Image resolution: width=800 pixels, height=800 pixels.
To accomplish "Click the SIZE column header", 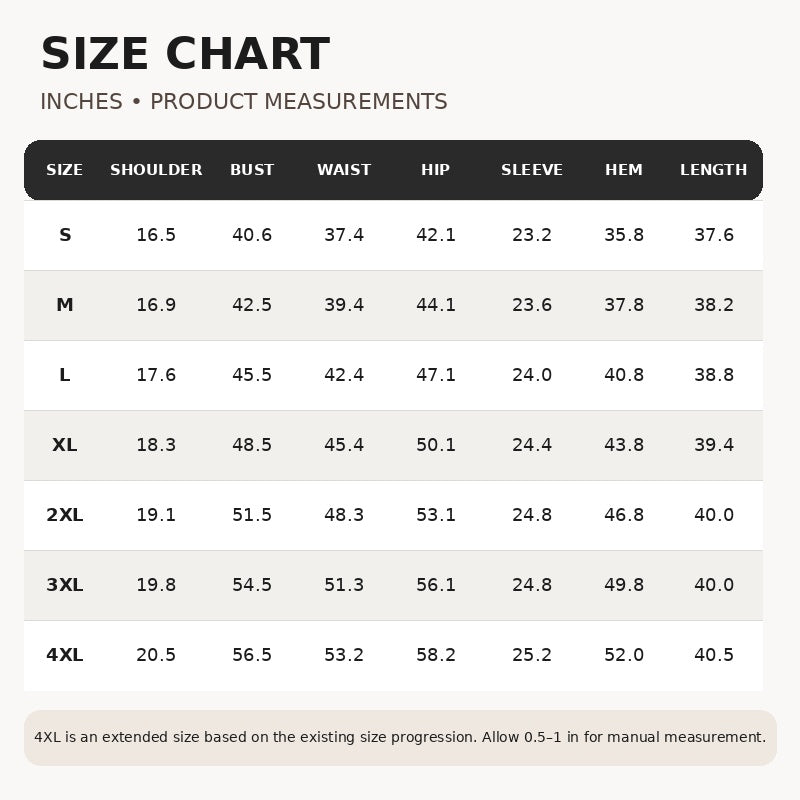I will click(64, 170).
